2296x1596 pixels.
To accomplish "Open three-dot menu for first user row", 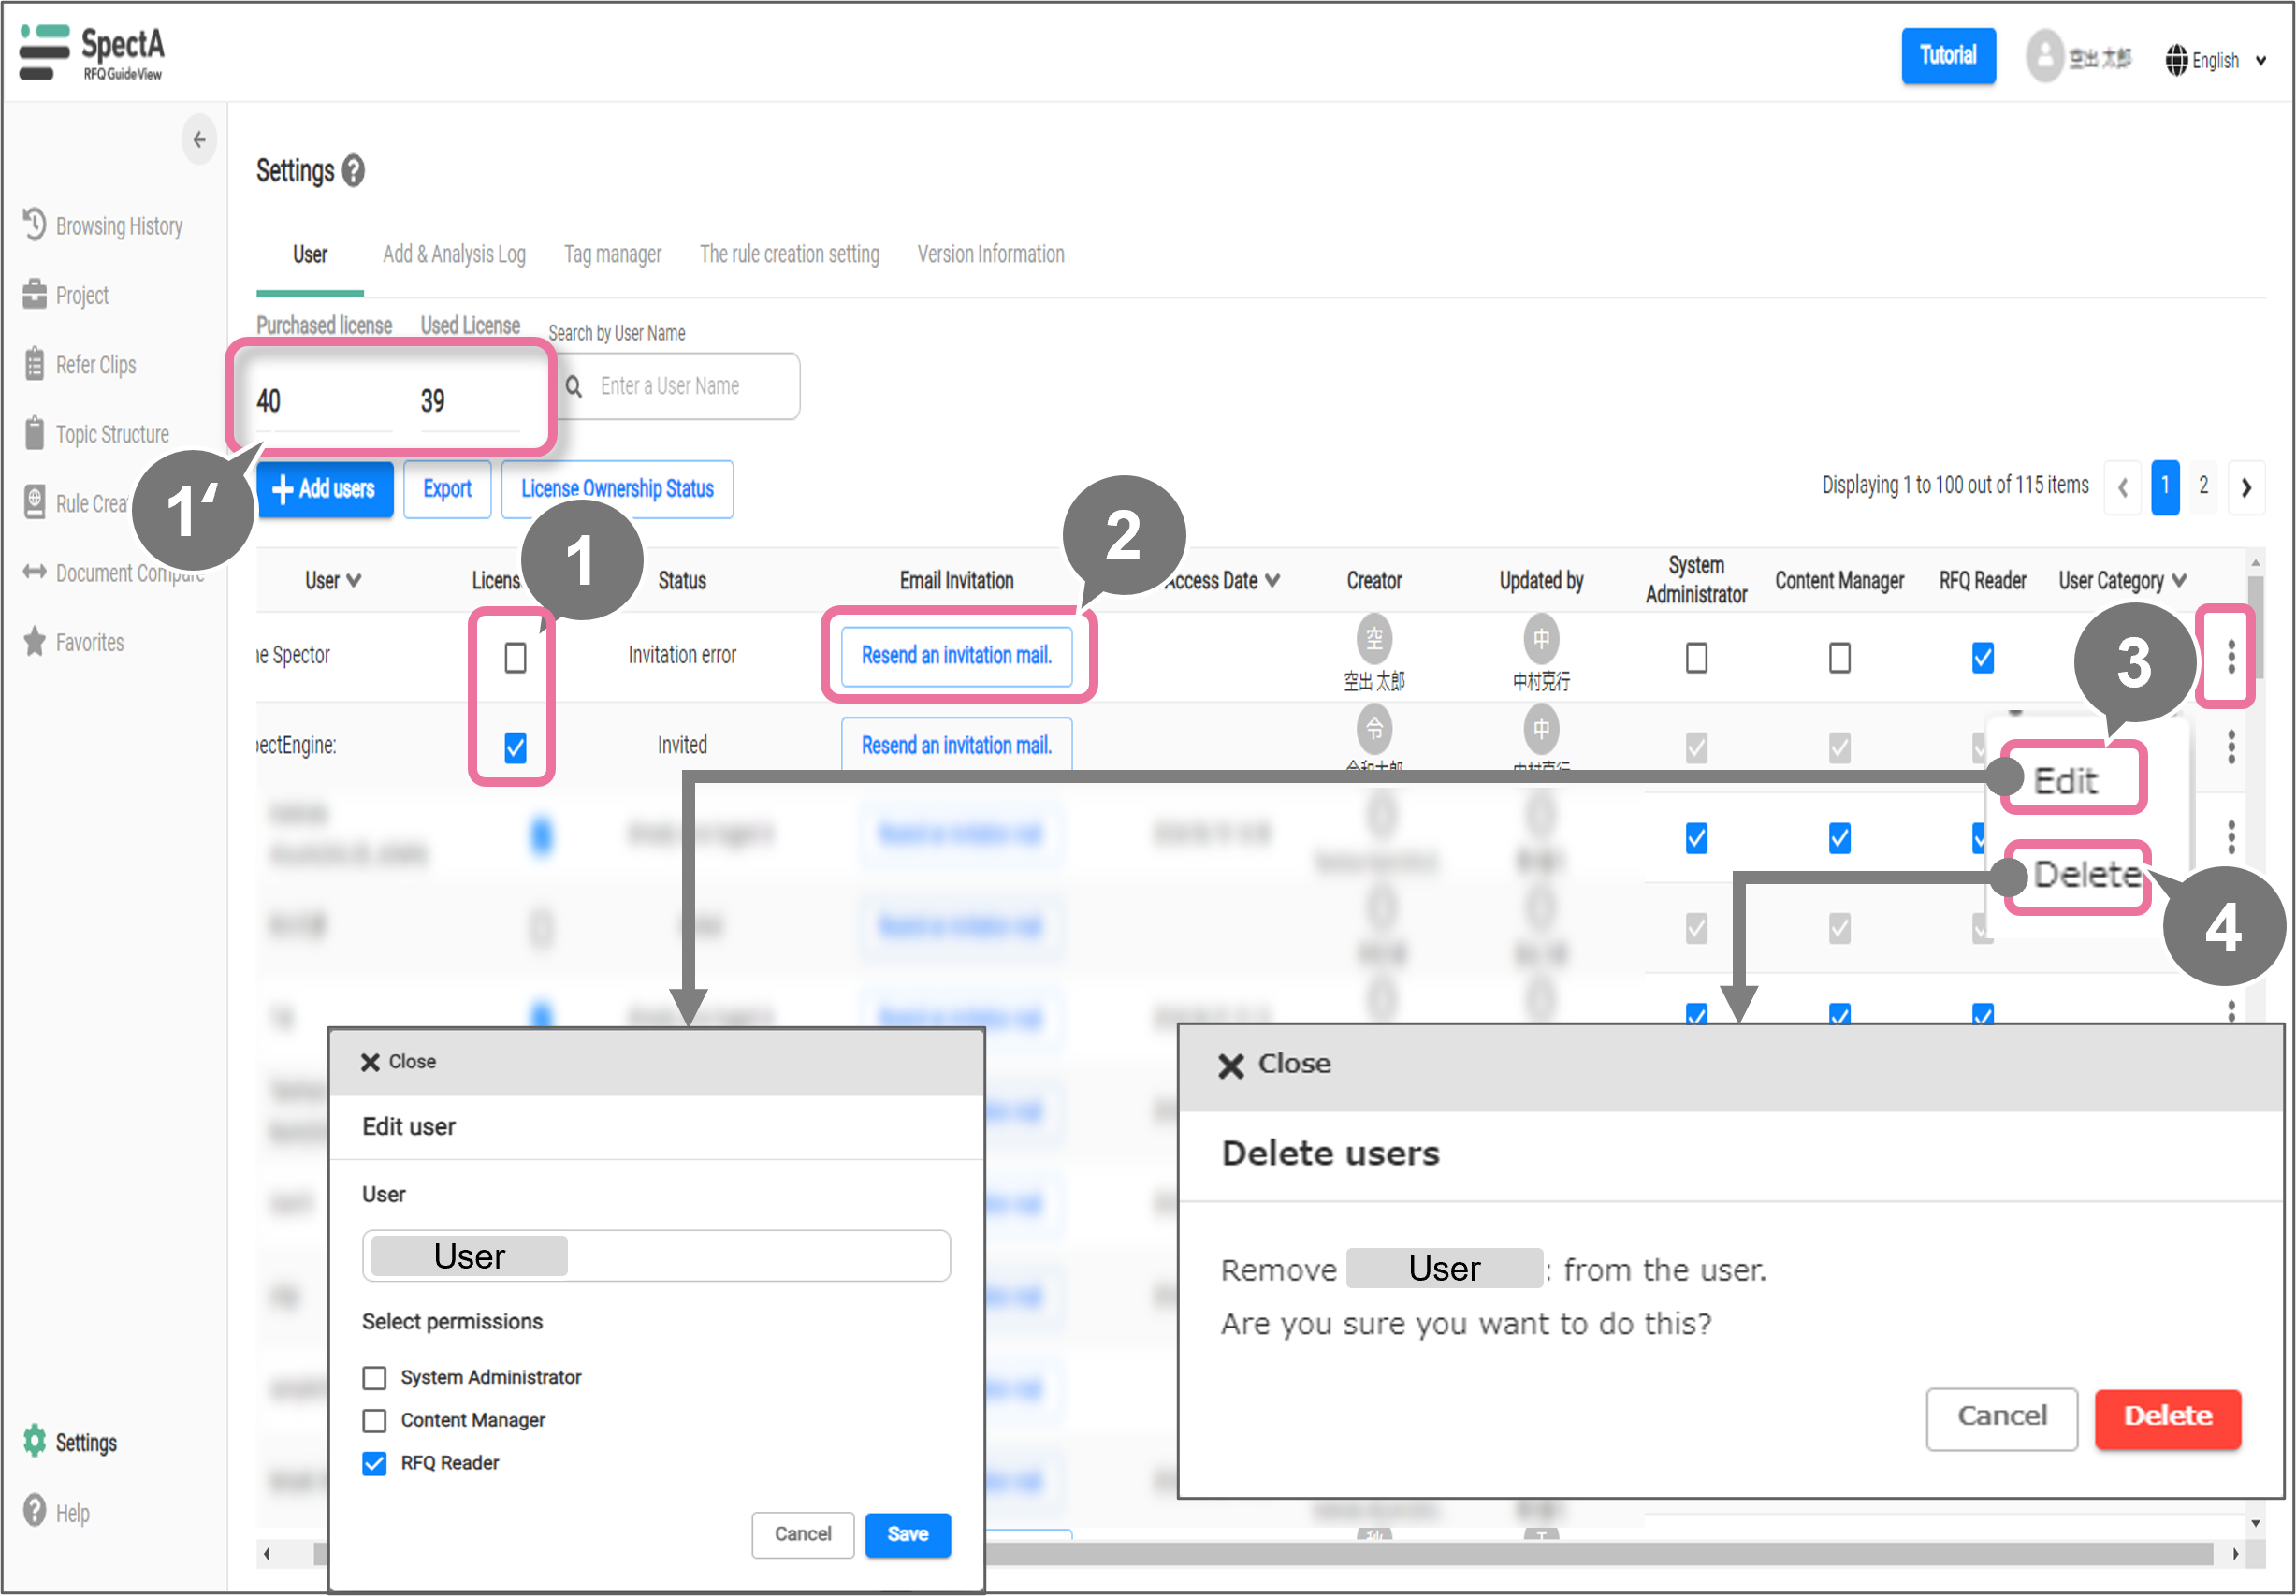I will (2230, 657).
